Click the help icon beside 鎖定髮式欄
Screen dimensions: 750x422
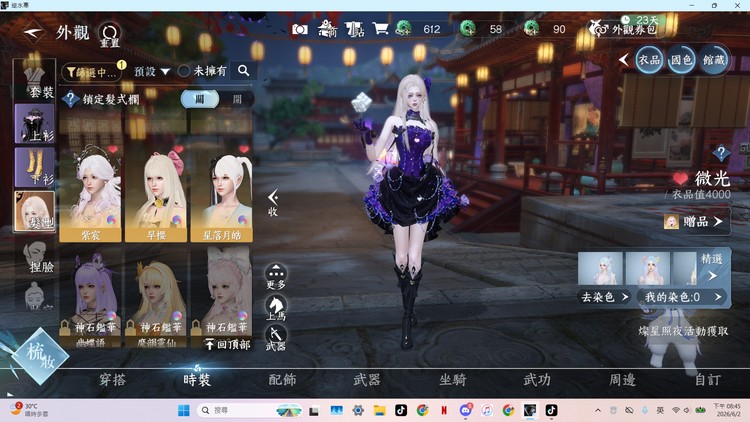coord(70,99)
